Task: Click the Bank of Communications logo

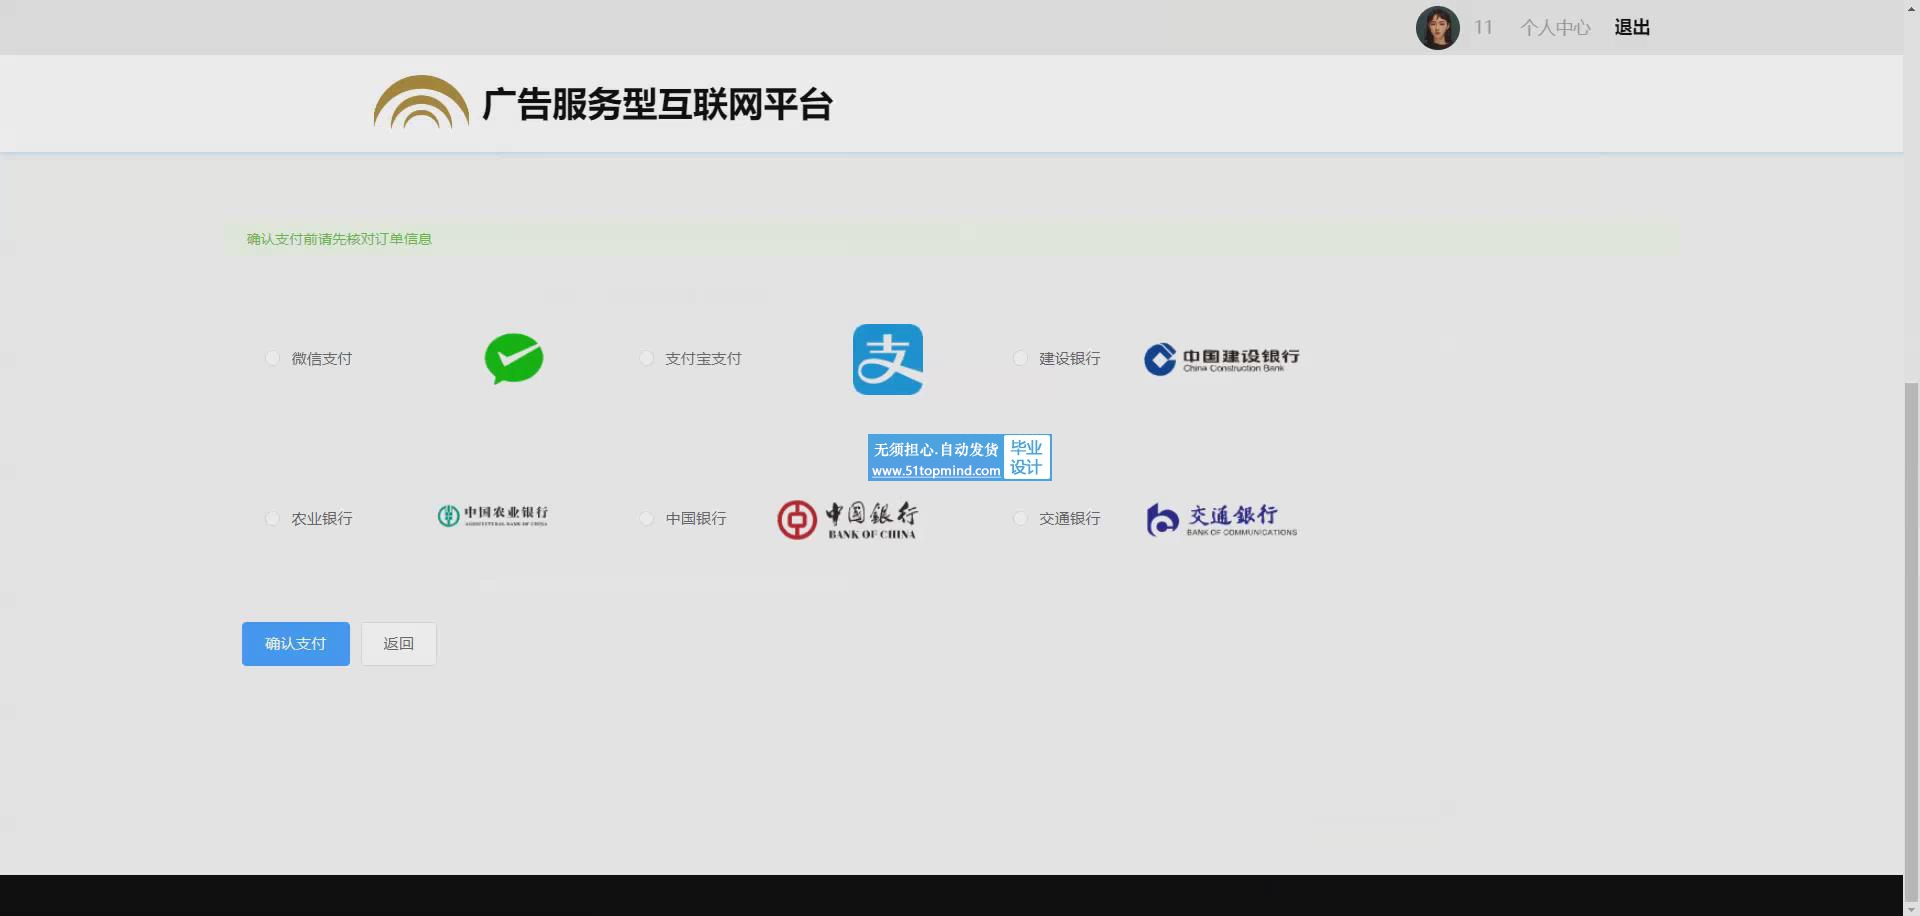Action: click(1222, 520)
